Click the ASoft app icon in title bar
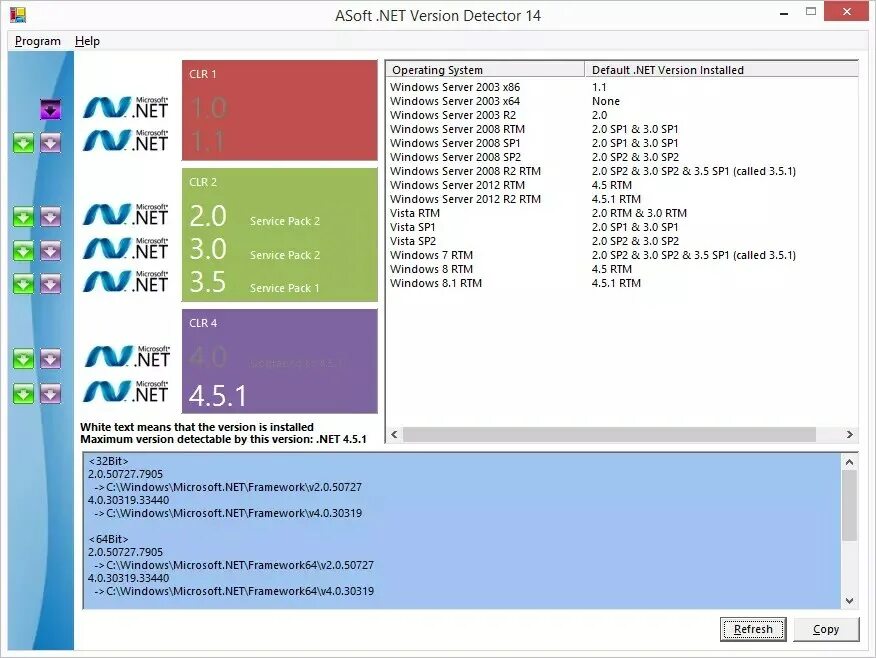Screen dimensions: 876x658 (x=18, y=15)
